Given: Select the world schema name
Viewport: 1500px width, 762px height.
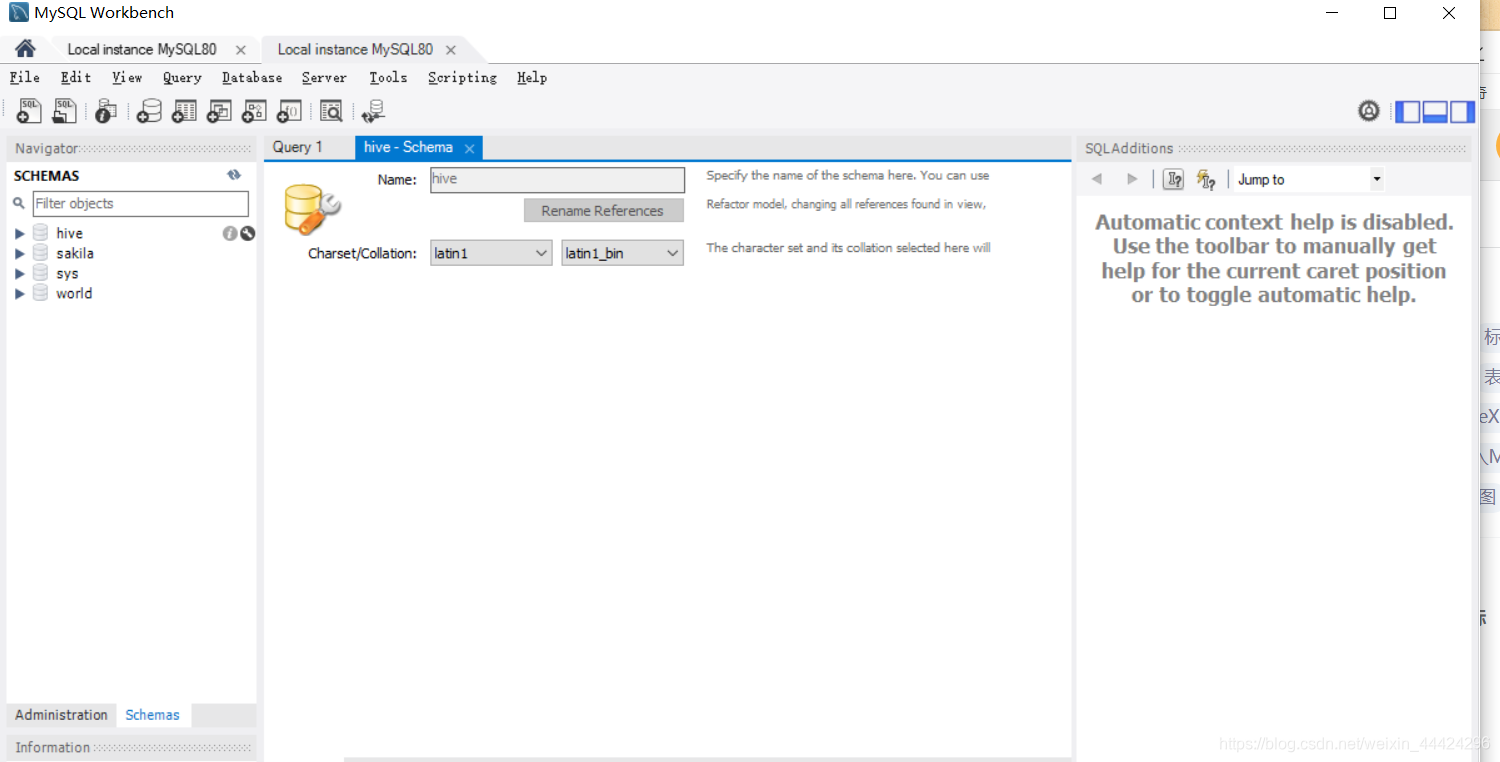Looking at the screenshot, I should point(74,293).
